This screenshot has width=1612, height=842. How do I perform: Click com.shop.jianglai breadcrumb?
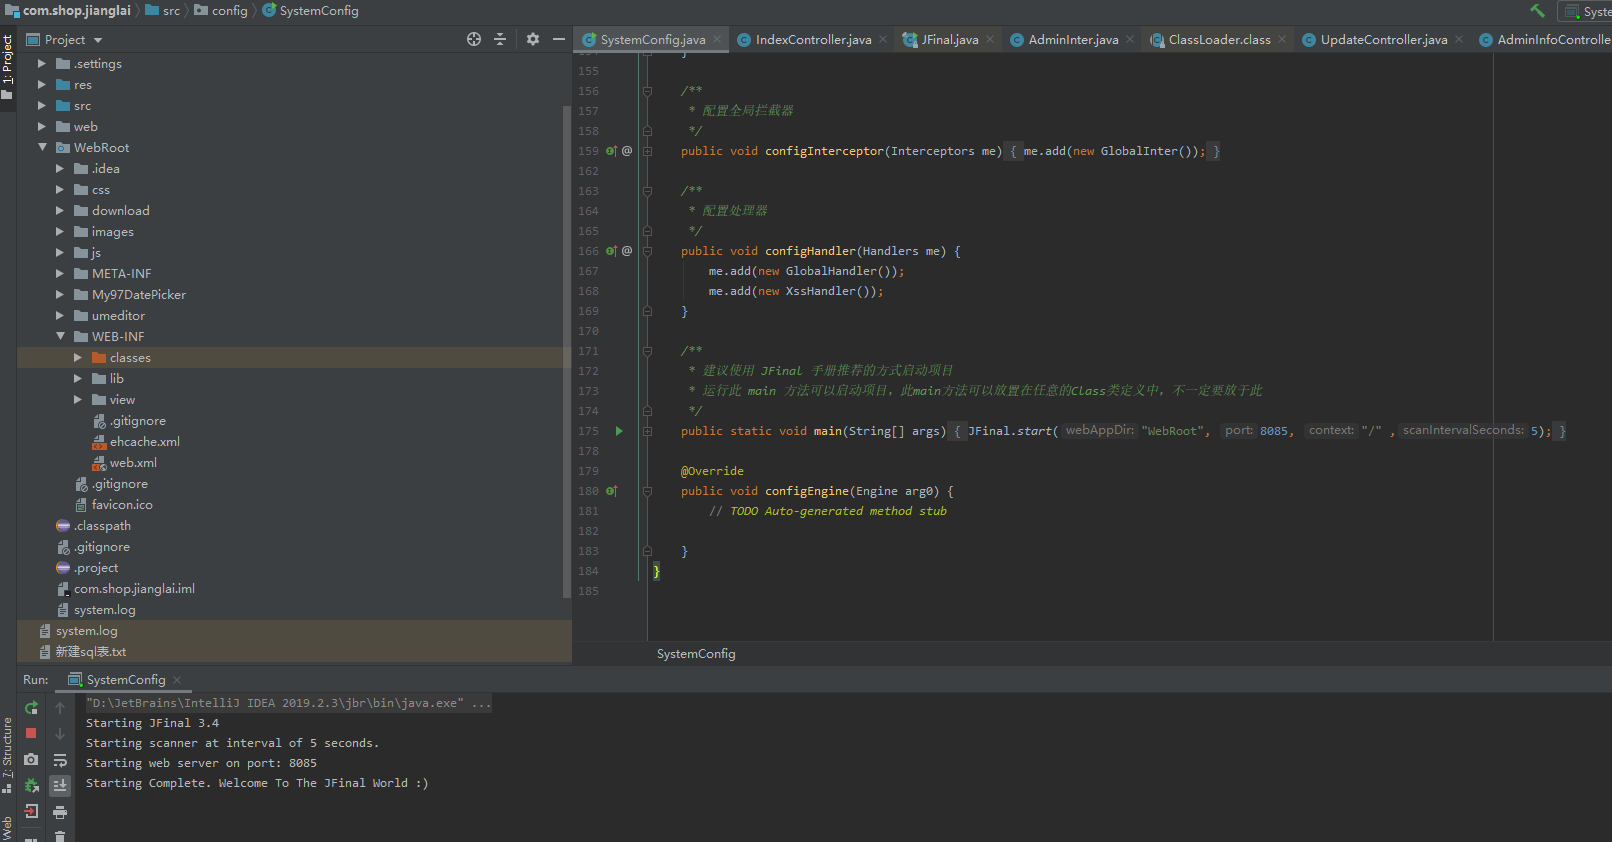tap(68, 11)
